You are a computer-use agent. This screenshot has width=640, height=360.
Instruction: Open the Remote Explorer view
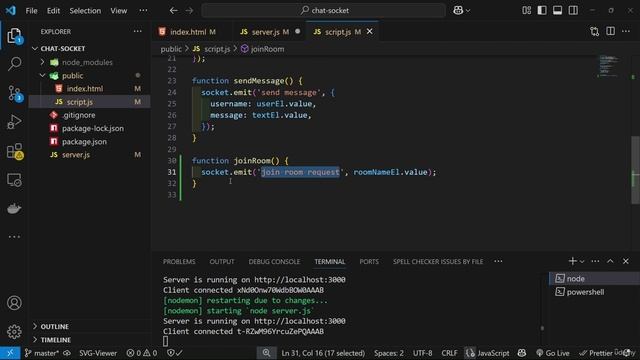click(x=14, y=180)
